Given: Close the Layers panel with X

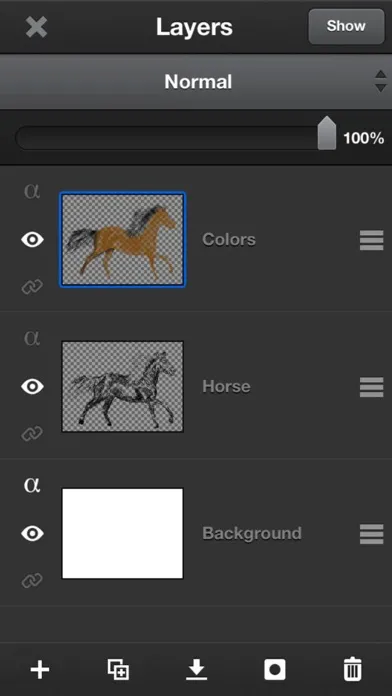Looking at the screenshot, I should click(36, 27).
